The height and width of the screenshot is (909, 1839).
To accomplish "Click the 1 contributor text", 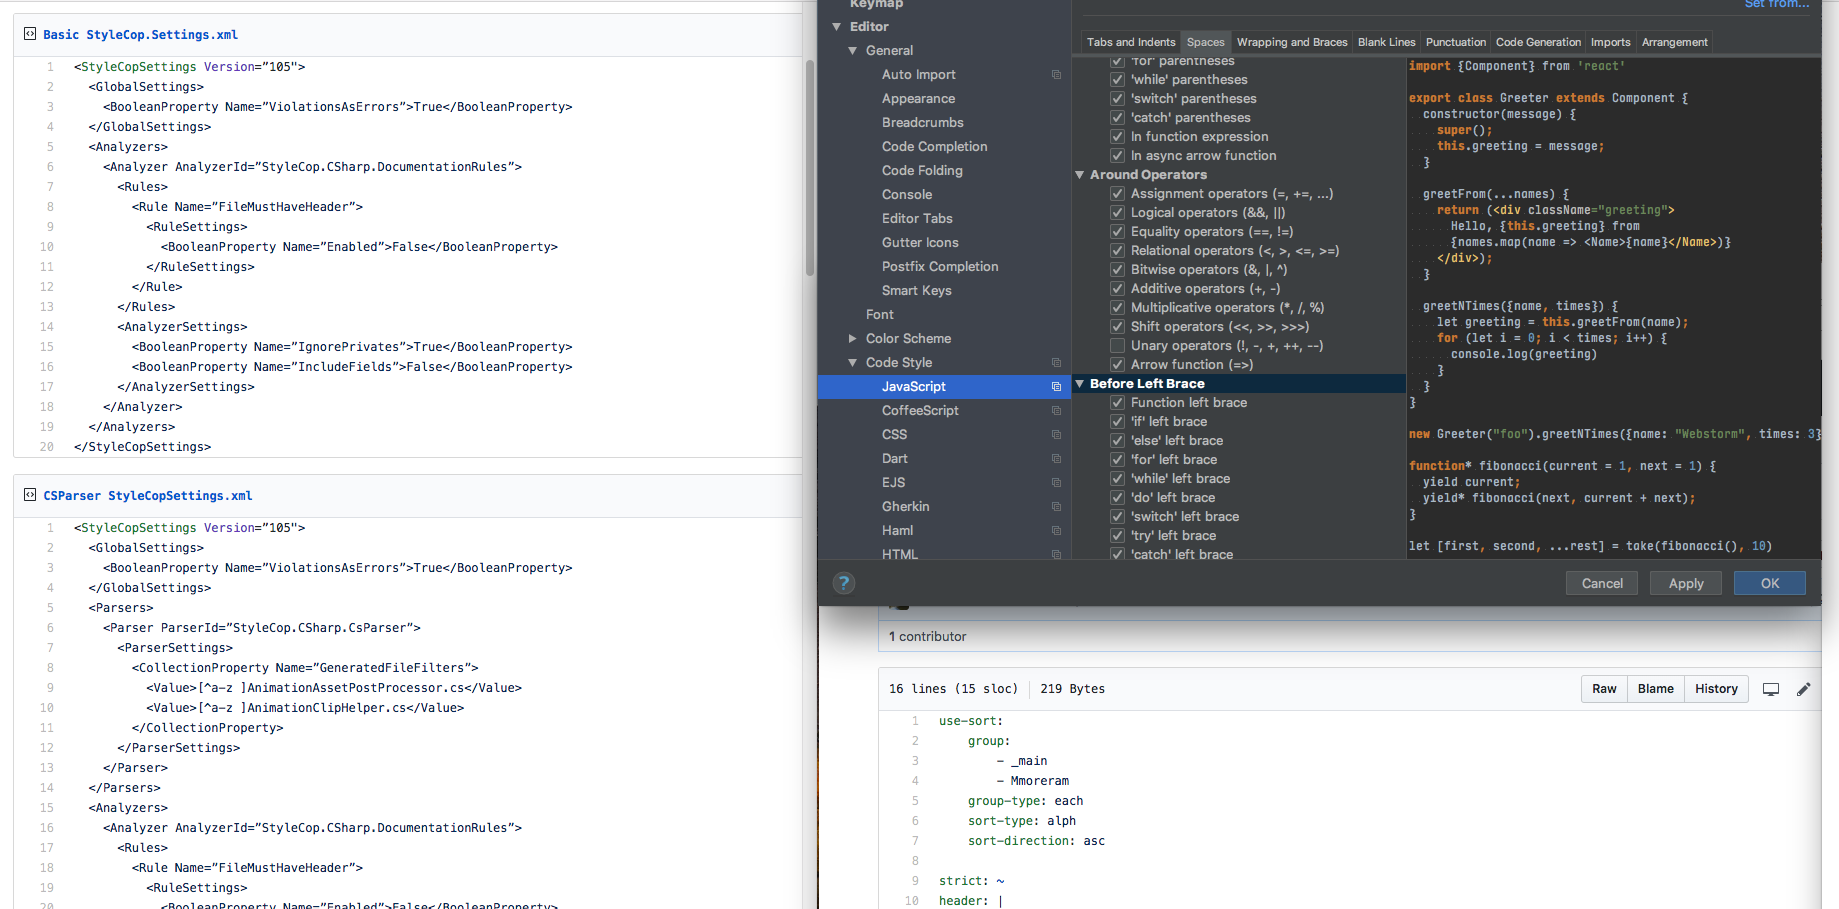I will (928, 636).
